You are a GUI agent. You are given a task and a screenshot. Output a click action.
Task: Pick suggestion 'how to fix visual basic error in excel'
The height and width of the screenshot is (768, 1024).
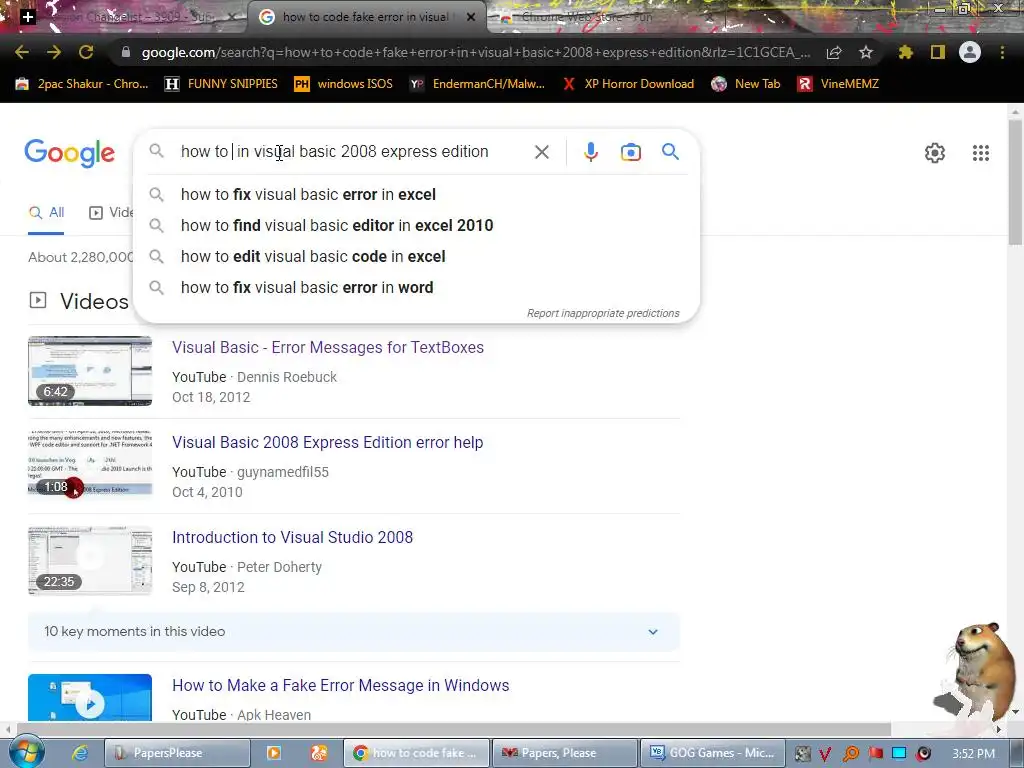pyautogui.click(x=417, y=195)
